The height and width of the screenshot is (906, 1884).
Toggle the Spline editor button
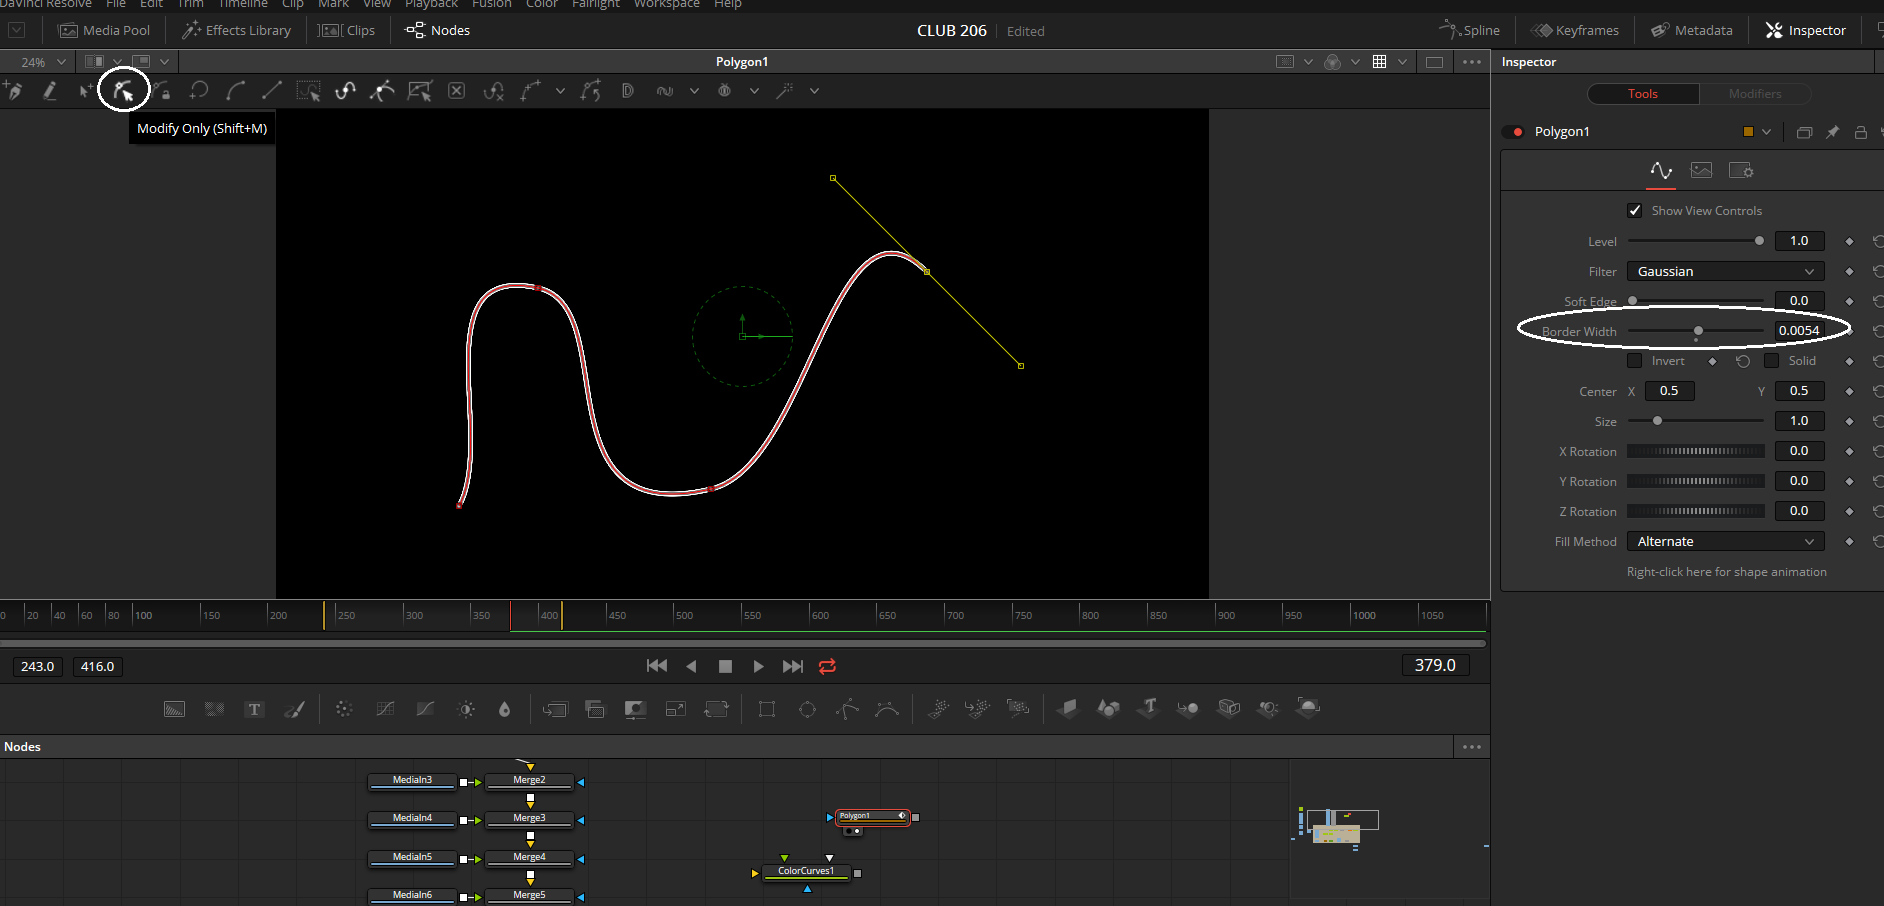1469,31
